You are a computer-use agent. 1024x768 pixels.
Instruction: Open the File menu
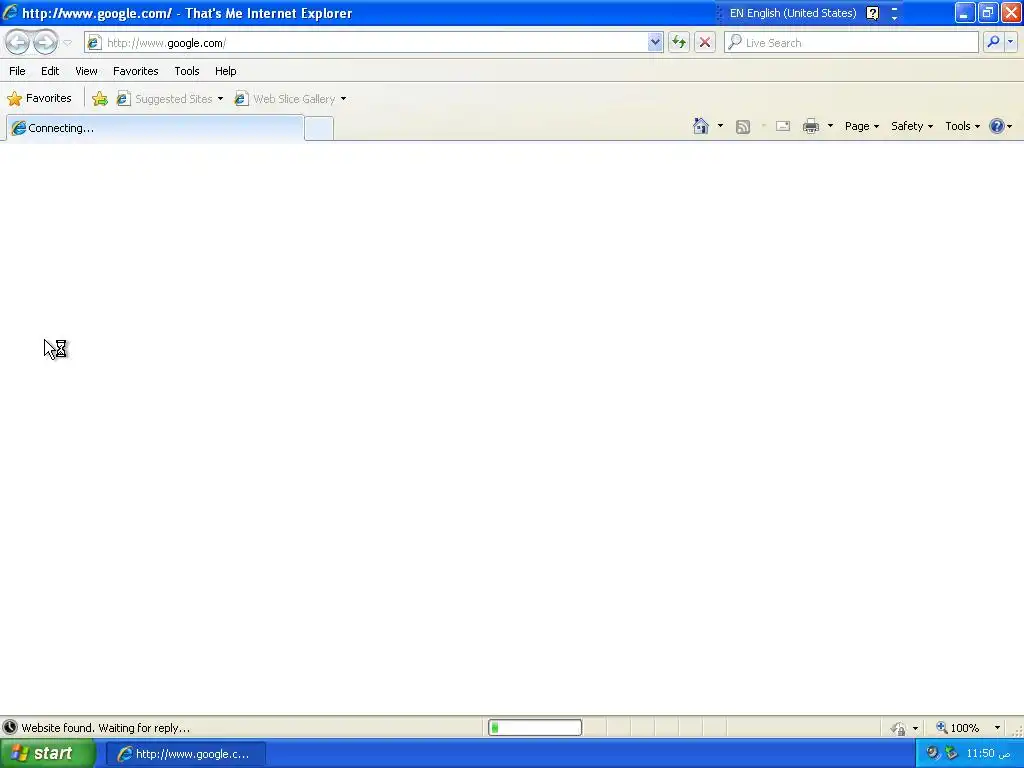(18, 71)
